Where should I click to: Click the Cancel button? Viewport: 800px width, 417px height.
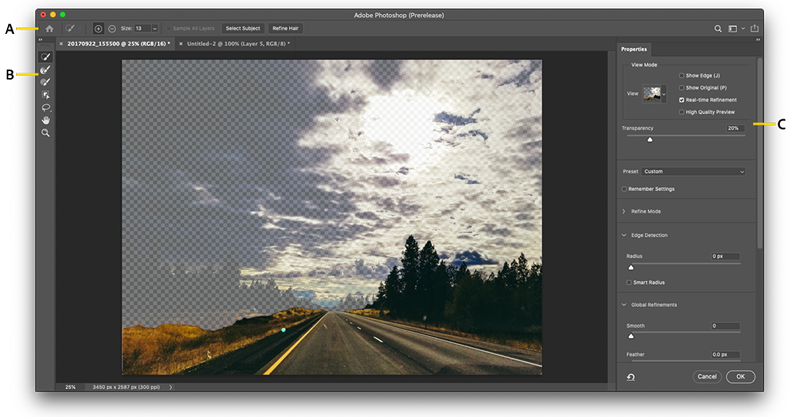(707, 377)
